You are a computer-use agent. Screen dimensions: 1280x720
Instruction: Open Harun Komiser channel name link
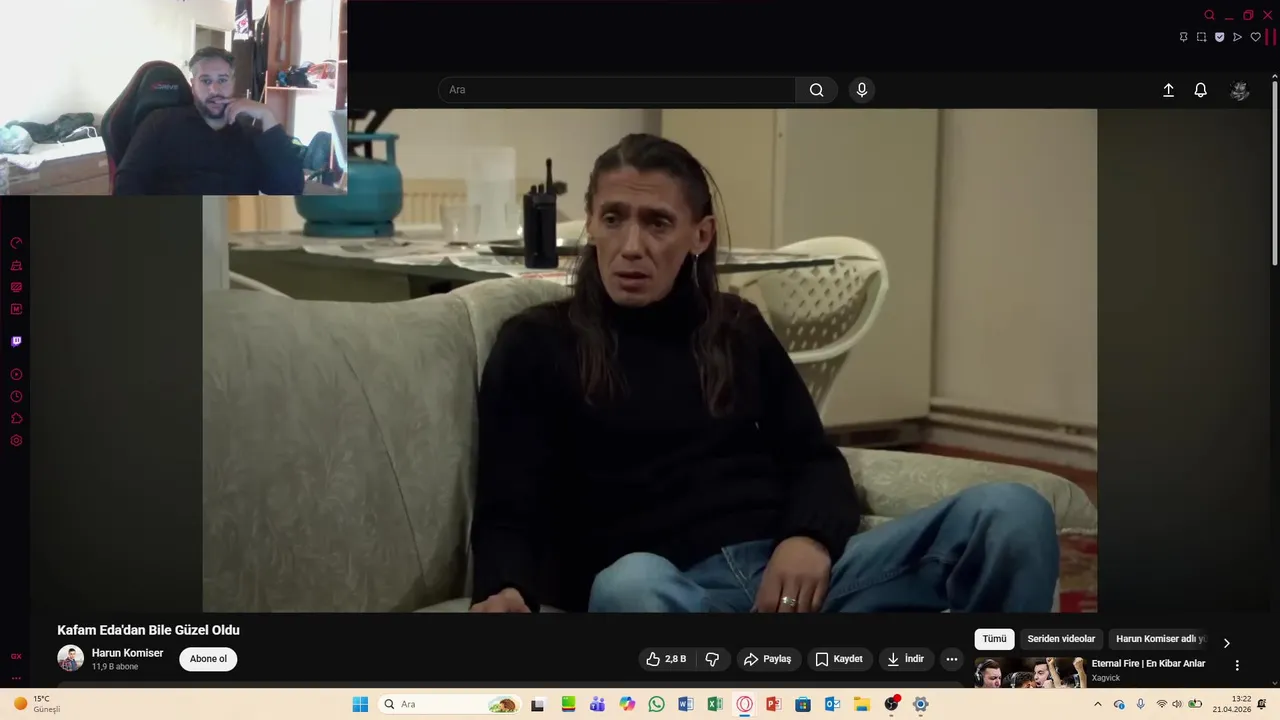127,653
